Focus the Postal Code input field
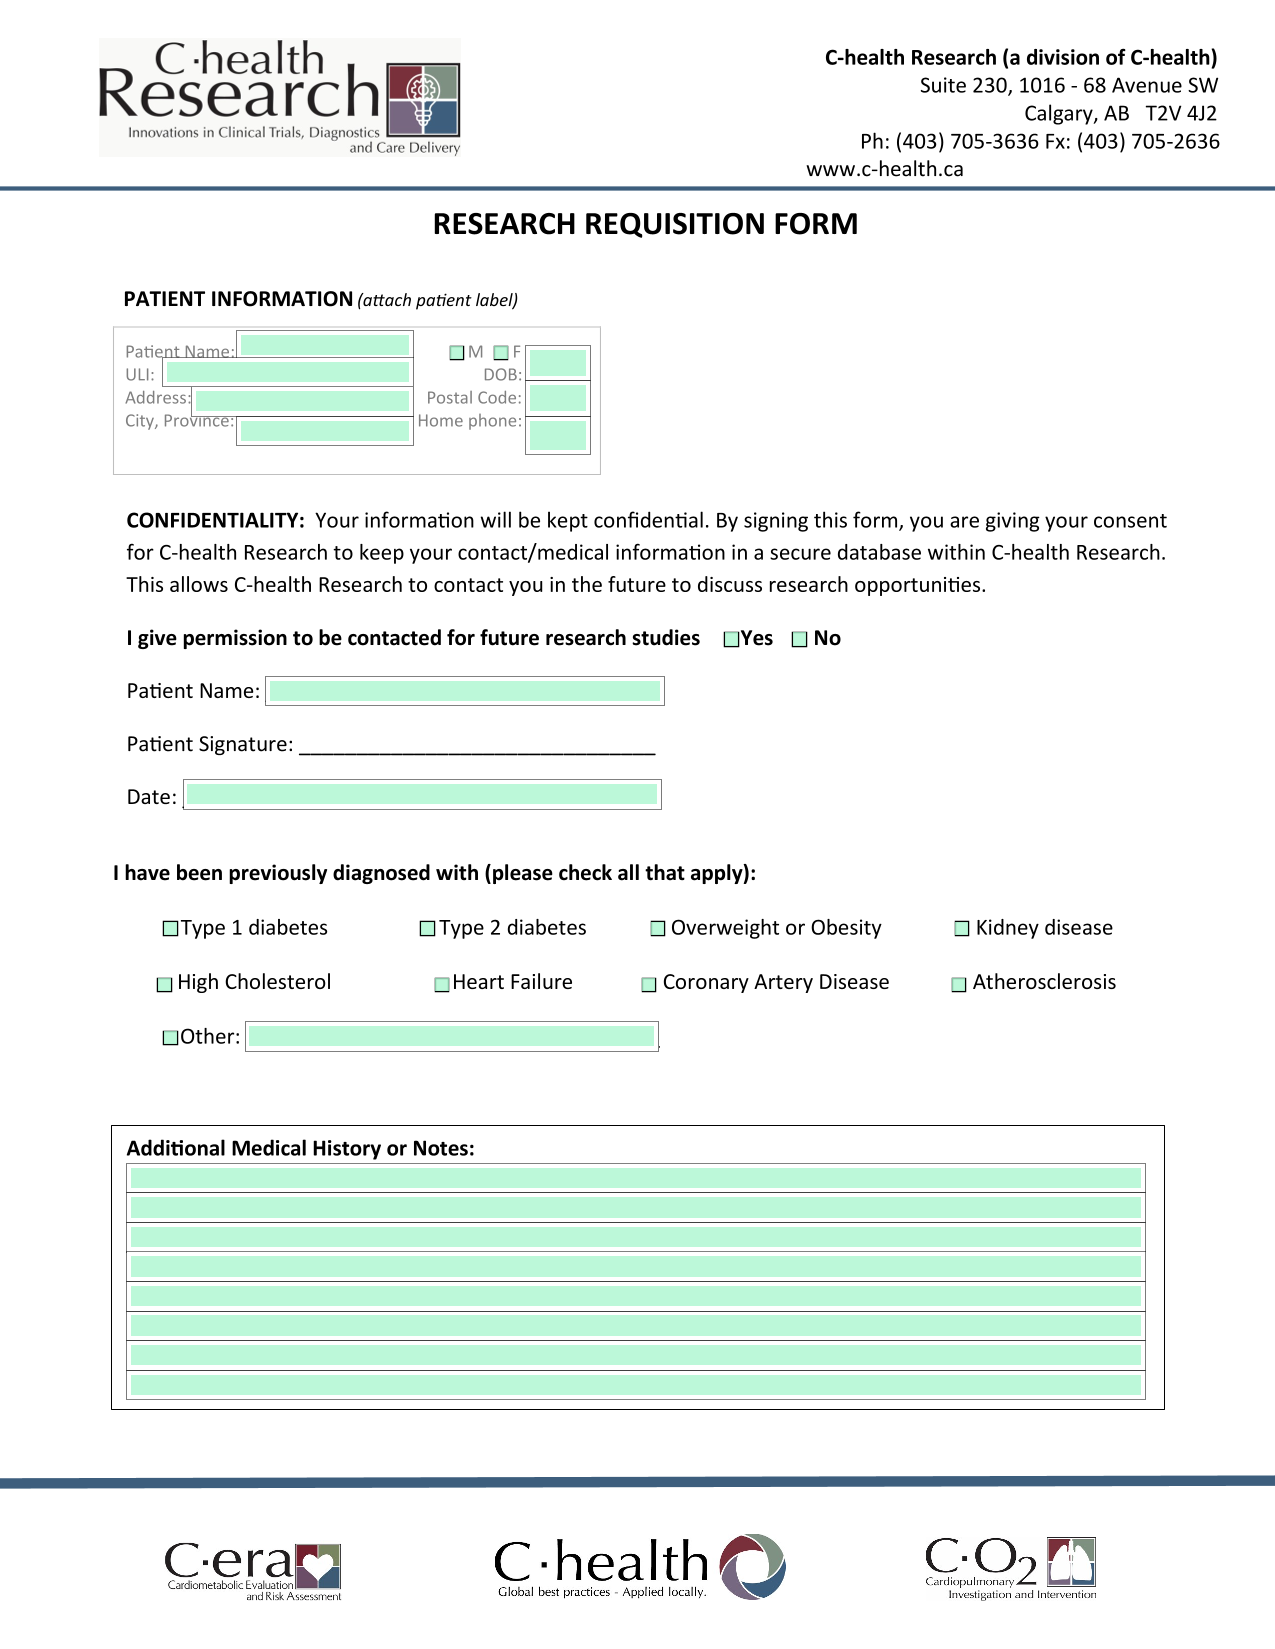 (558, 398)
